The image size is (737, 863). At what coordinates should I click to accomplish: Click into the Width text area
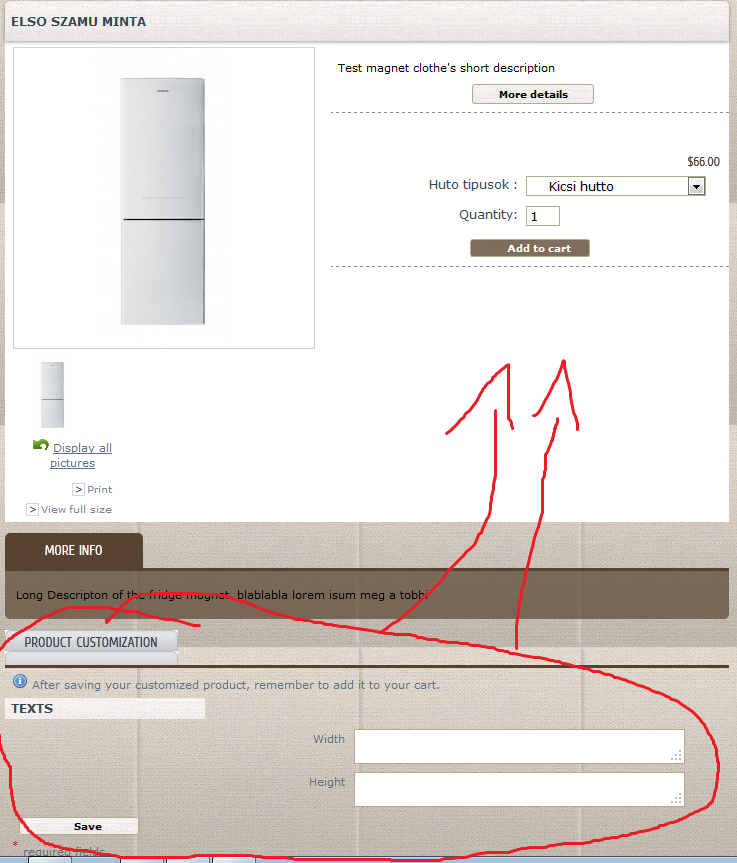[519, 746]
